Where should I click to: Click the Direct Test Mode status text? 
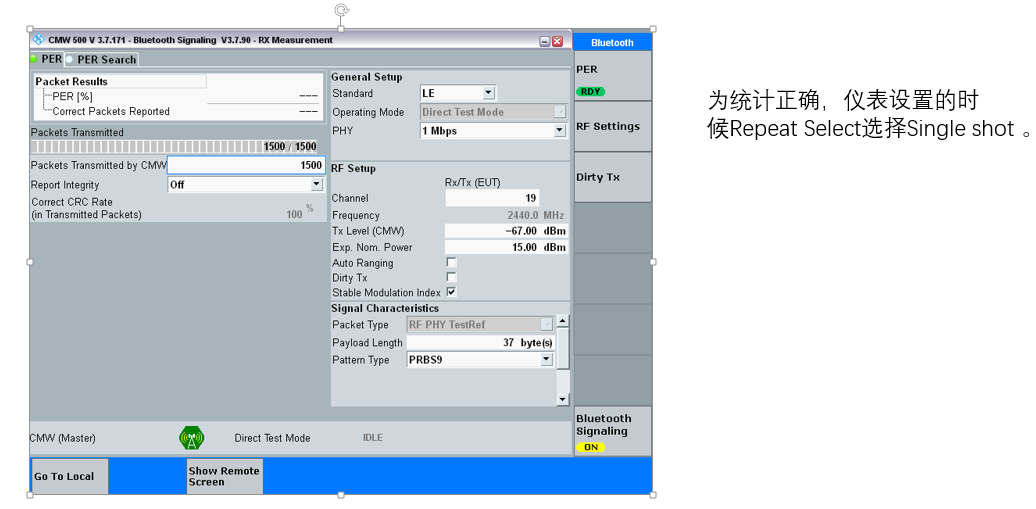pos(272,438)
